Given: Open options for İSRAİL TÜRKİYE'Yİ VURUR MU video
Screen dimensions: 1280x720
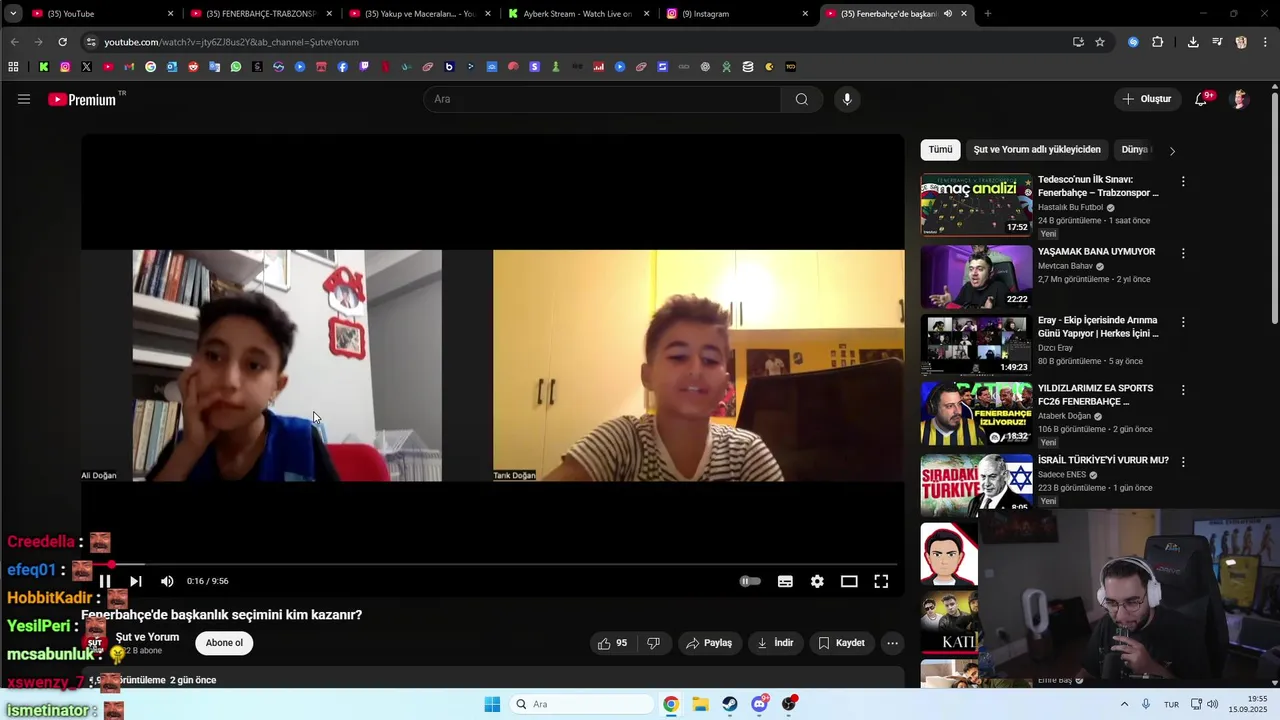Looking at the screenshot, I should (1183, 462).
